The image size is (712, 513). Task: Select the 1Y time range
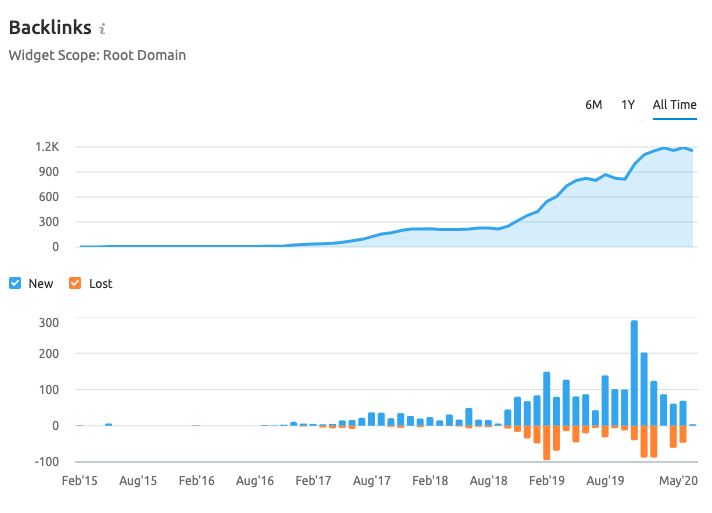click(x=628, y=105)
